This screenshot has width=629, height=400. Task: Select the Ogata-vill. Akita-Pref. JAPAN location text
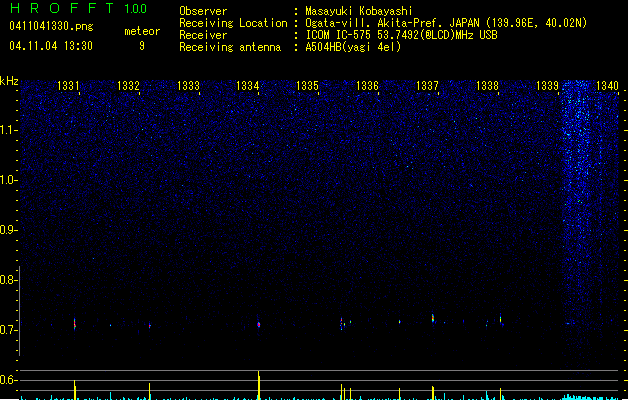pos(446,23)
